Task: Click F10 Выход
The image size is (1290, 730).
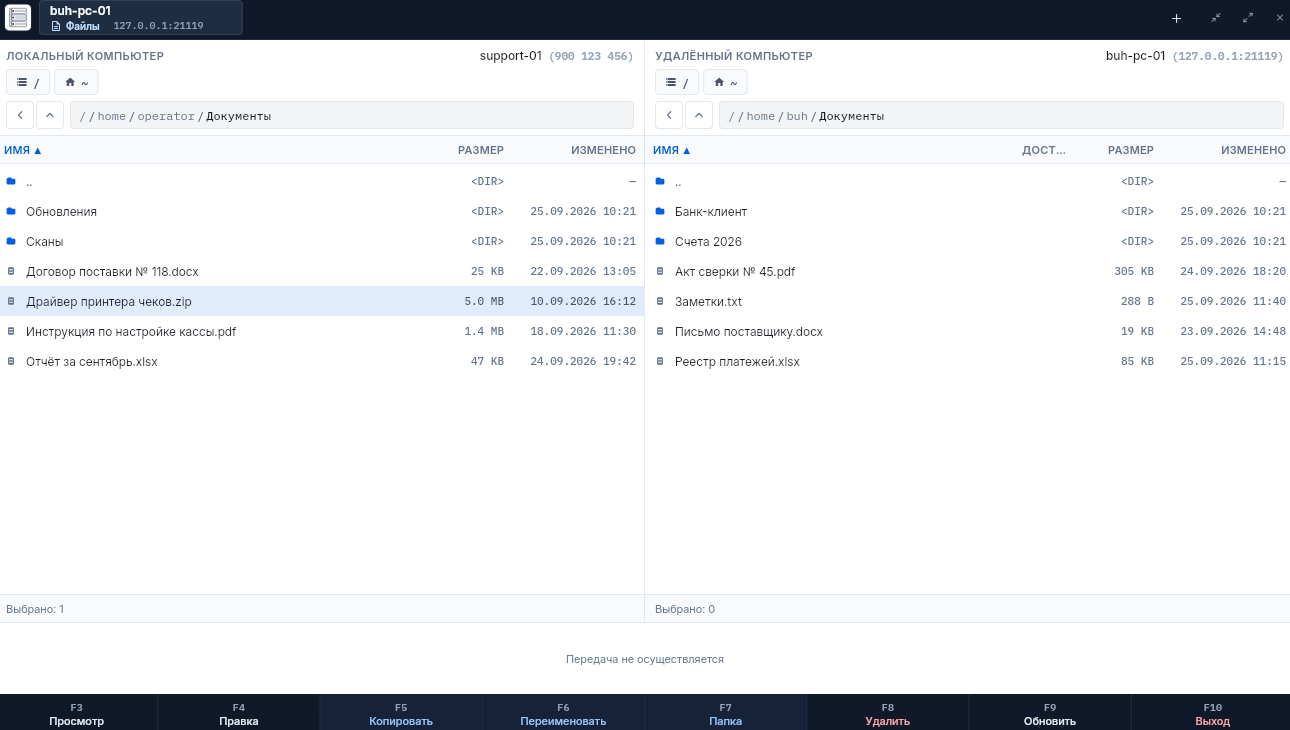Action: (x=1212, y=713)
